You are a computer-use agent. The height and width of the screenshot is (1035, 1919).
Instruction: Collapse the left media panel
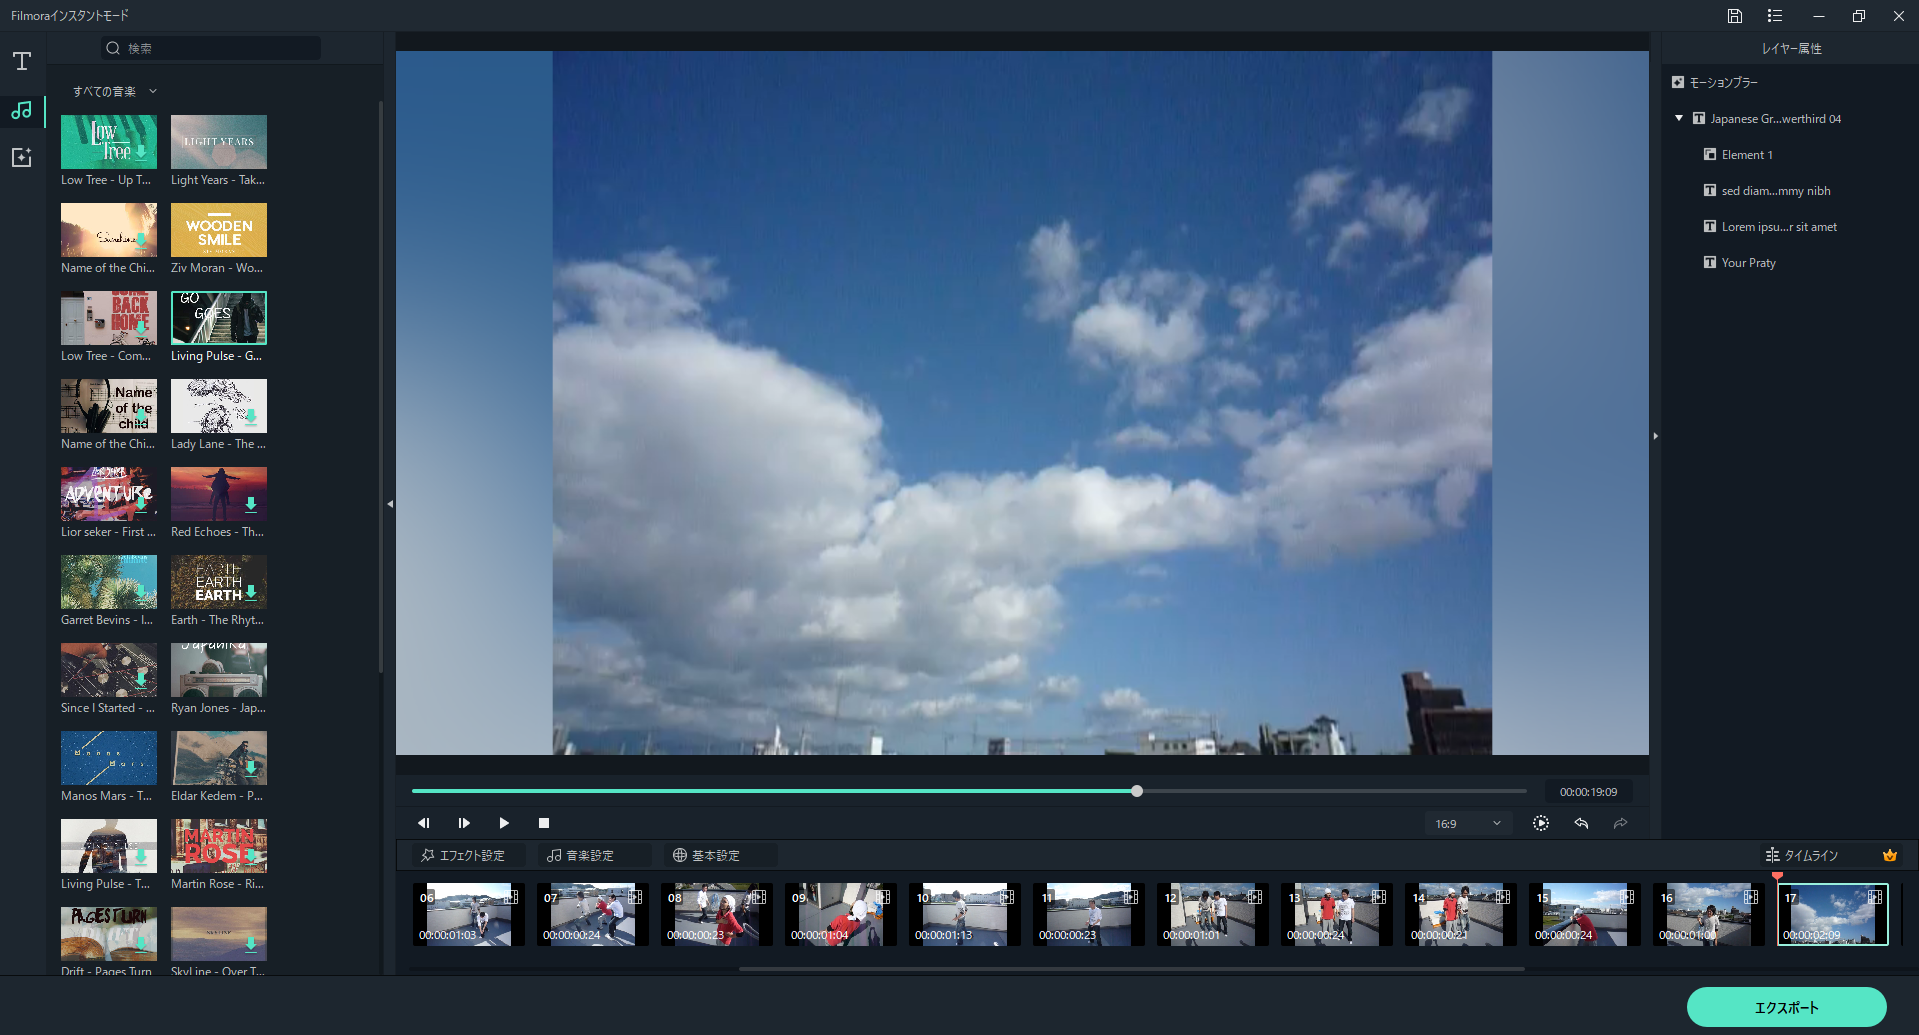click(390, 504)
